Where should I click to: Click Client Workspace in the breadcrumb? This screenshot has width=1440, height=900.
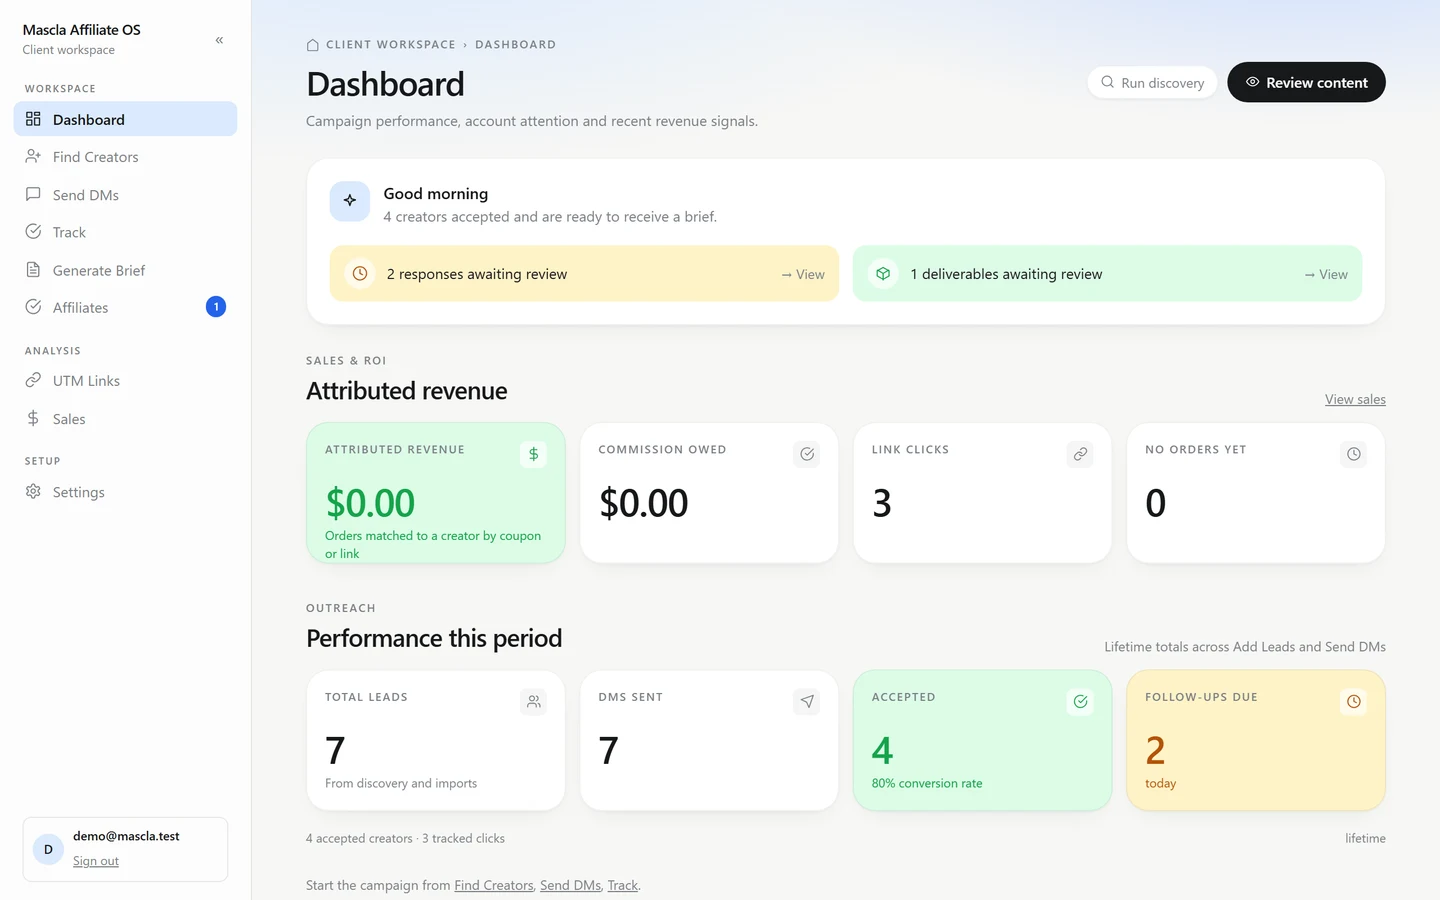pos(390,45)
